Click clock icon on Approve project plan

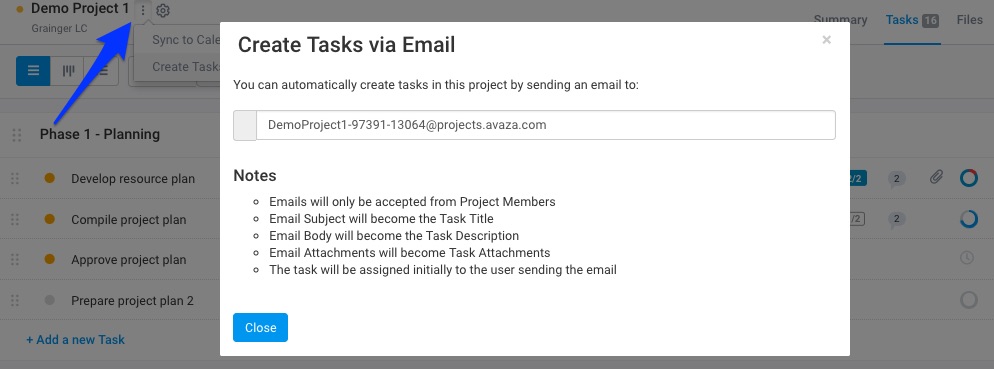pyautogui.click(x=967, y=259)
